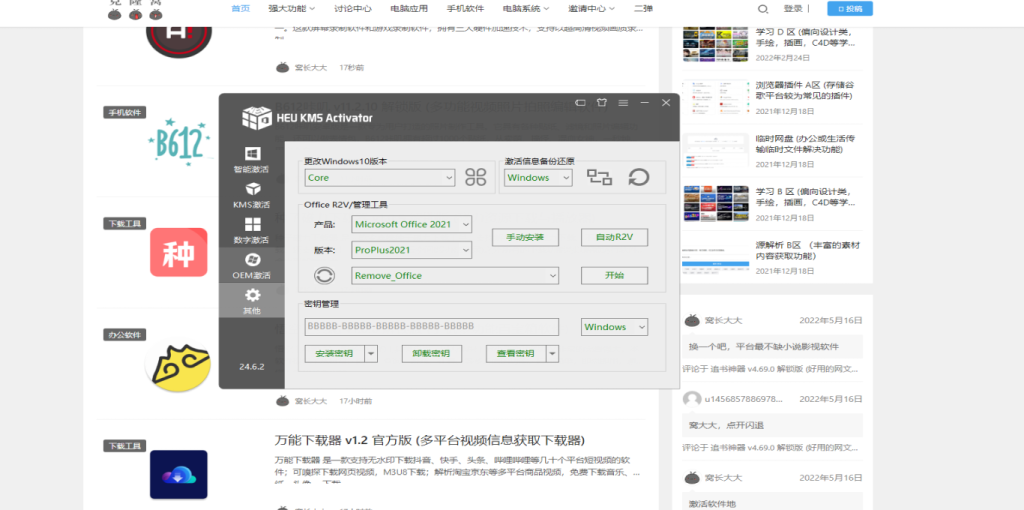Click the arrow next to 查看密钥
The image size is (1024, 510).
coord(552,353)
